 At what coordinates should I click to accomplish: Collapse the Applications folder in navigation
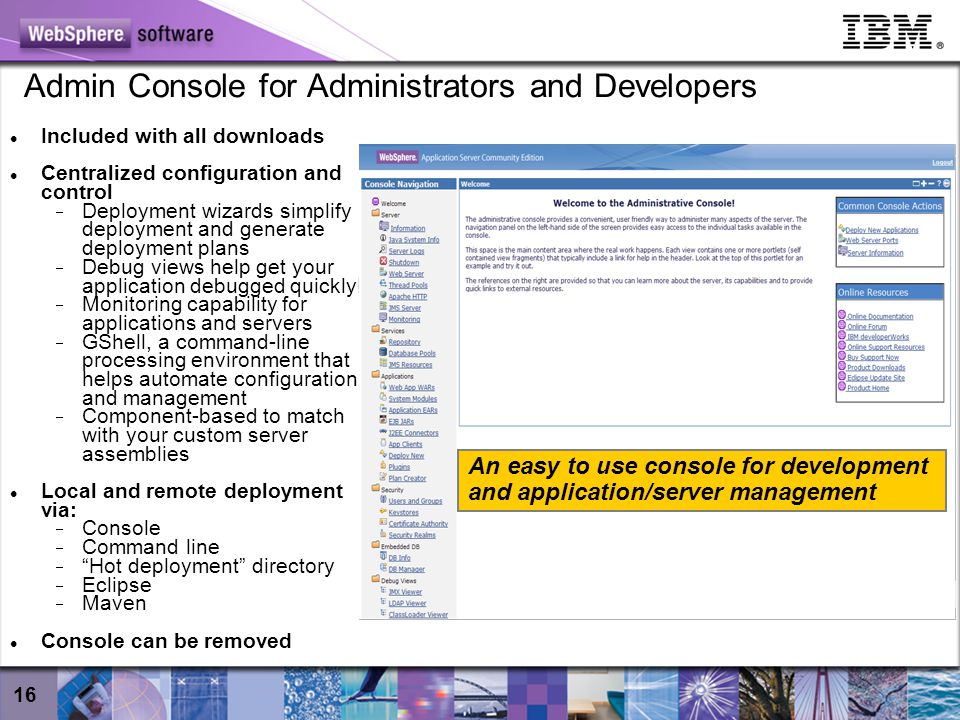point(375,375)
